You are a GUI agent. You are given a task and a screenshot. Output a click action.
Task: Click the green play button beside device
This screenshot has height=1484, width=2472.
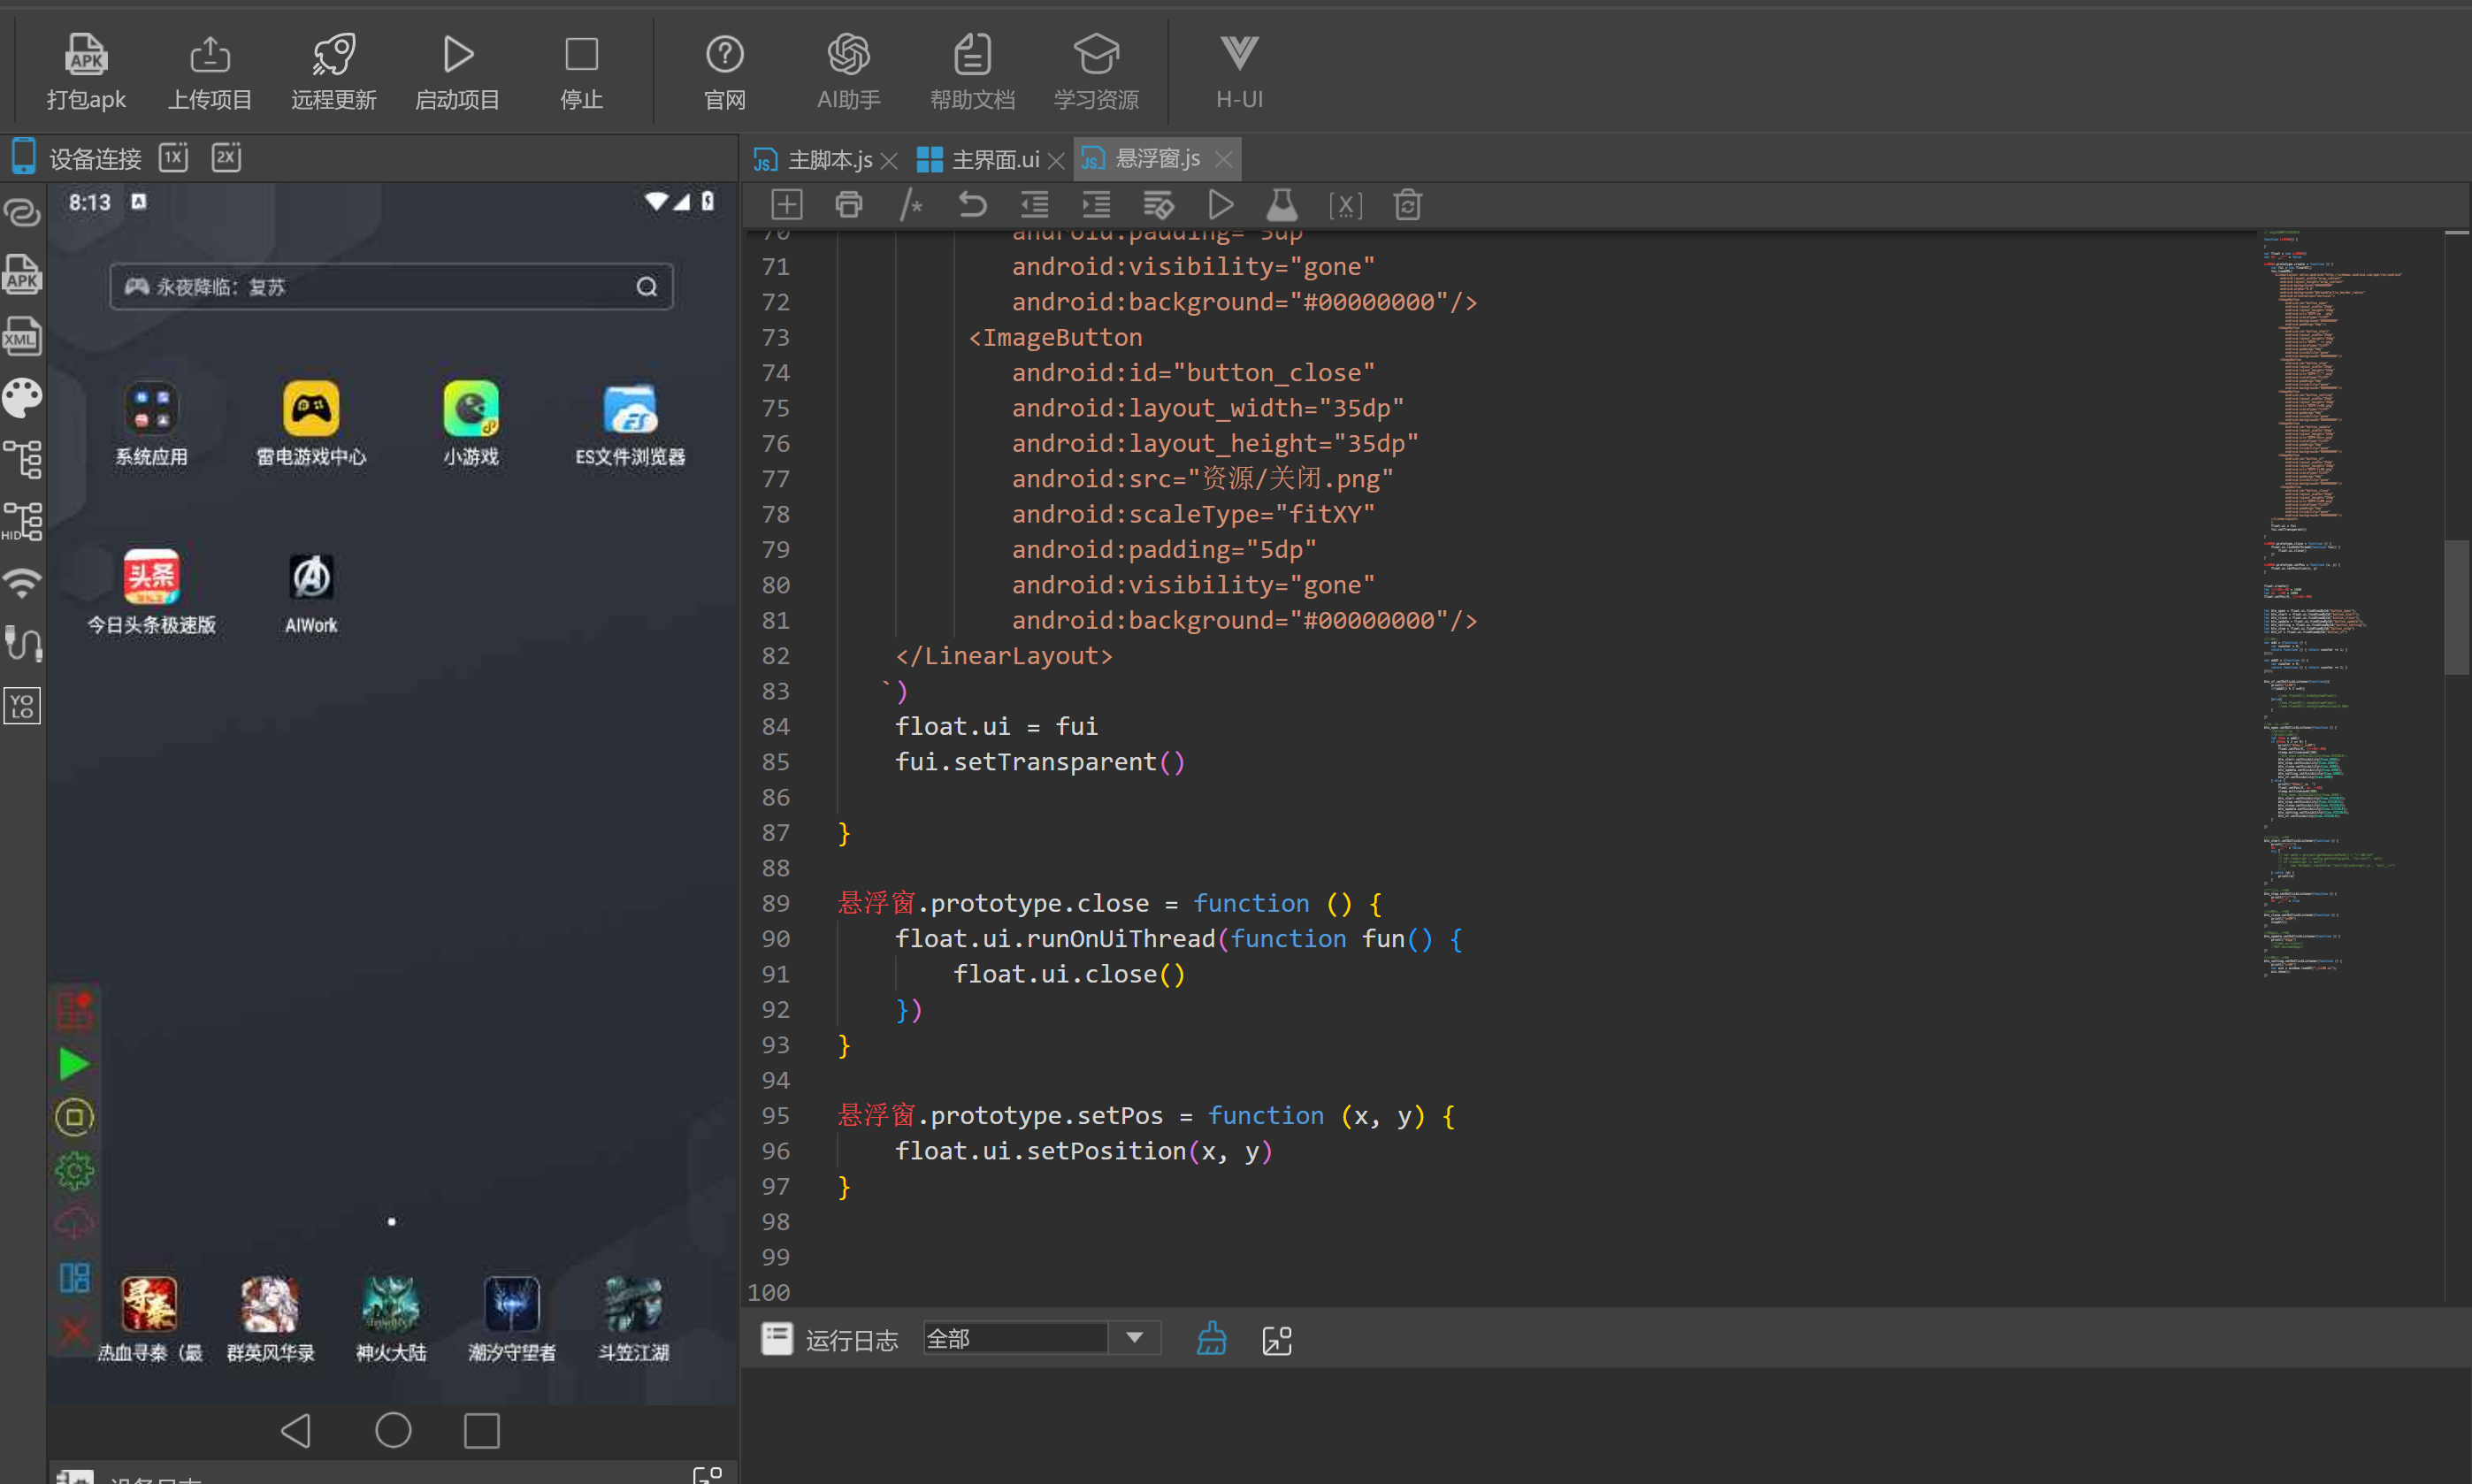[x=74, y=1064]
